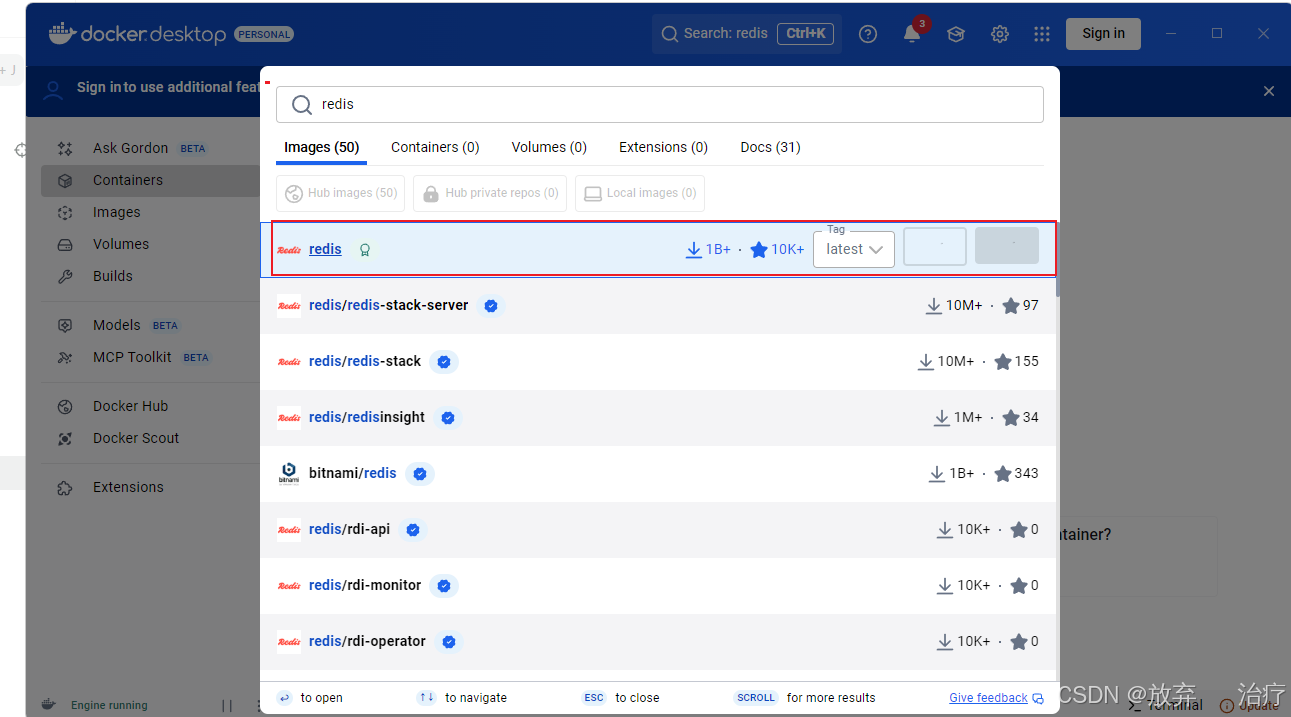Image resolution: width=1291 pixels, height=717 pixels.
Task: Open Images in the sidebar
Action: tap(116, 212)
